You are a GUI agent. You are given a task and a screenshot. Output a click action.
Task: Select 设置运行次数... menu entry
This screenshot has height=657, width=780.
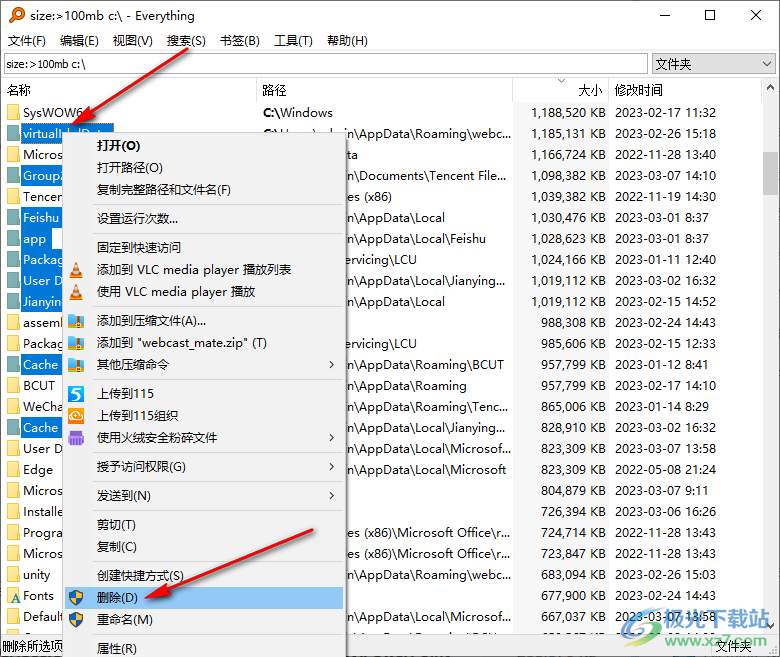(204, 219)
